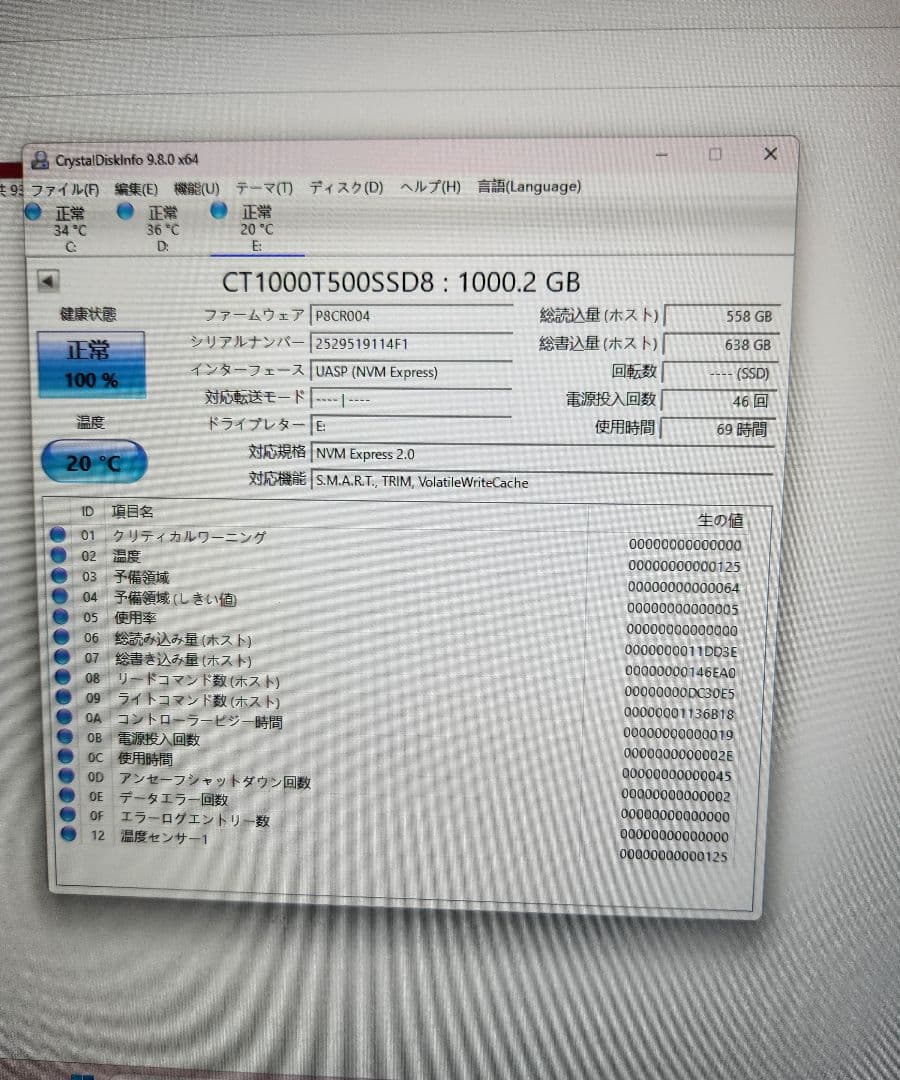Click the 558 GB total host reads value
Screen dimensions: 900x1080
[722, 316]
